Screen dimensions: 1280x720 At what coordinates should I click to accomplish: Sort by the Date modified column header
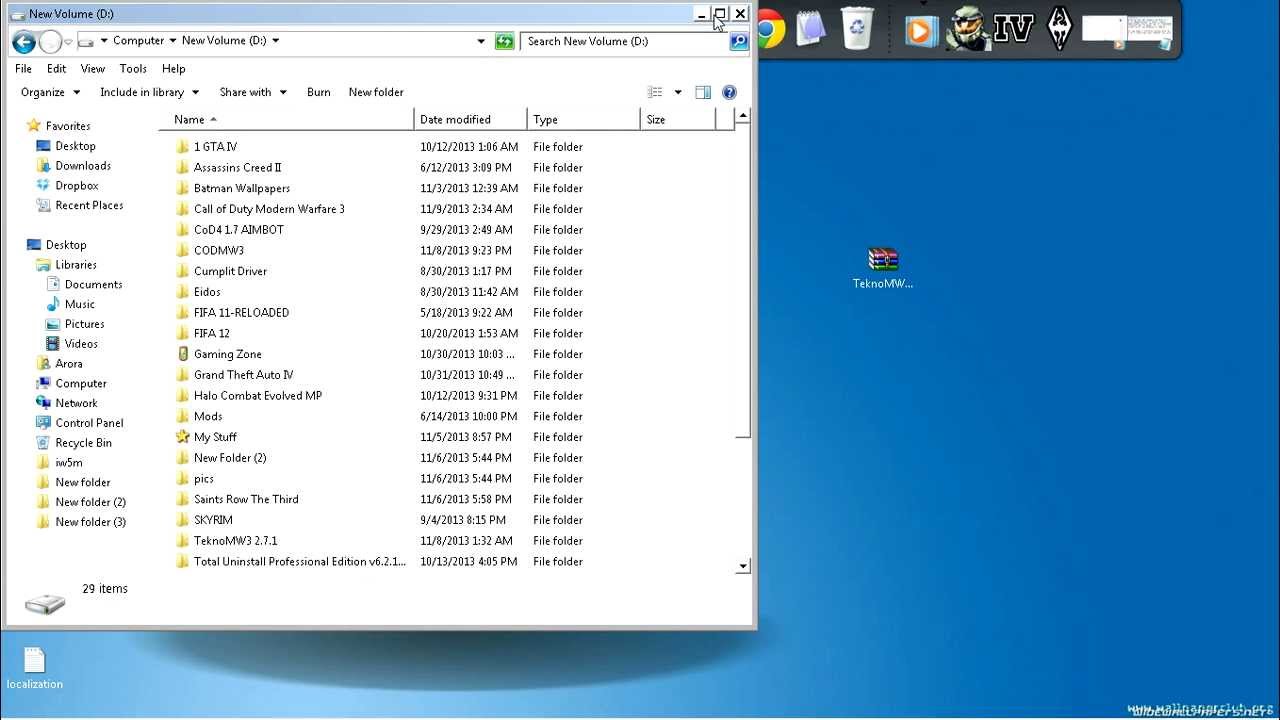click(x=470, y=119)
